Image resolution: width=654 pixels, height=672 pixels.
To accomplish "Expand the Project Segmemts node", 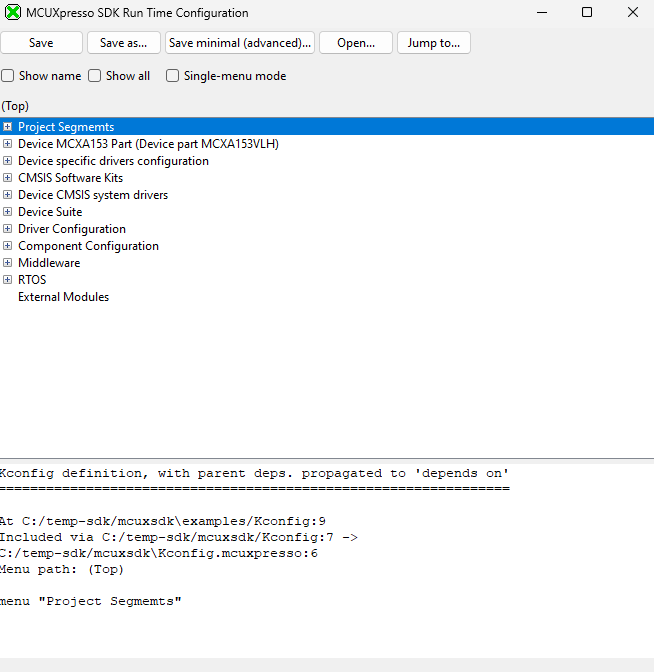I will coord(7,126).
